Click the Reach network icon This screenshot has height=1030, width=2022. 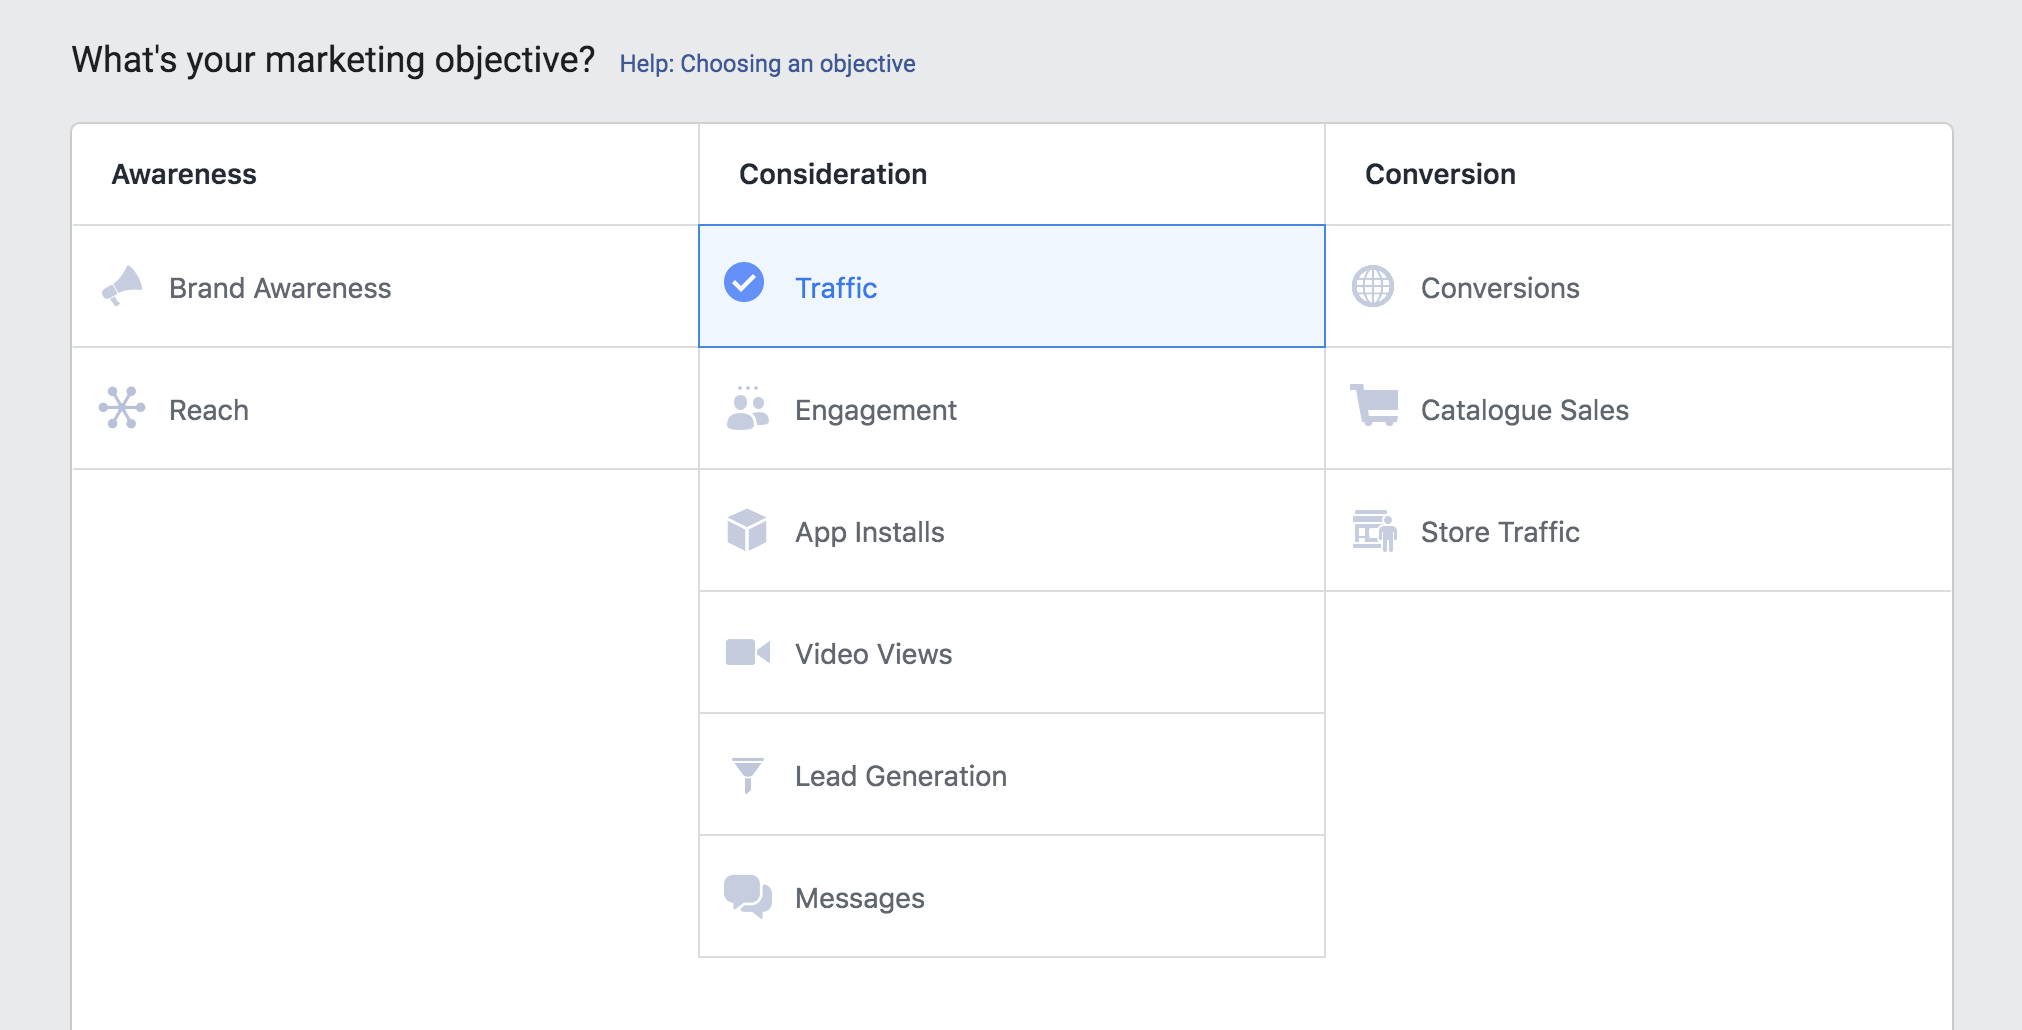point(122,408)
